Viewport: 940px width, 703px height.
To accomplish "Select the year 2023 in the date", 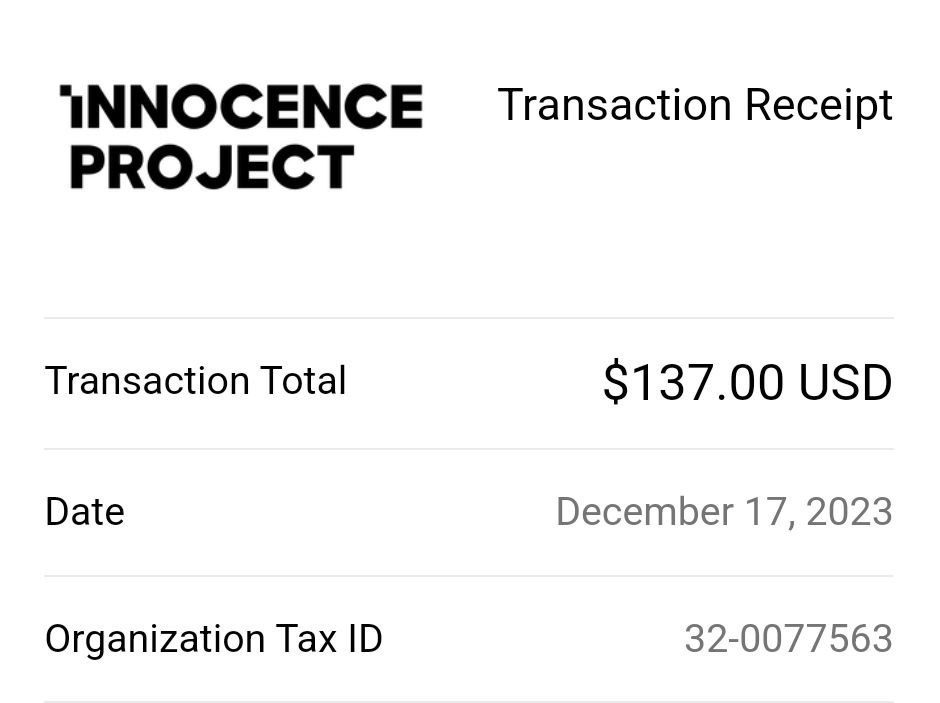I will point(849,512).
